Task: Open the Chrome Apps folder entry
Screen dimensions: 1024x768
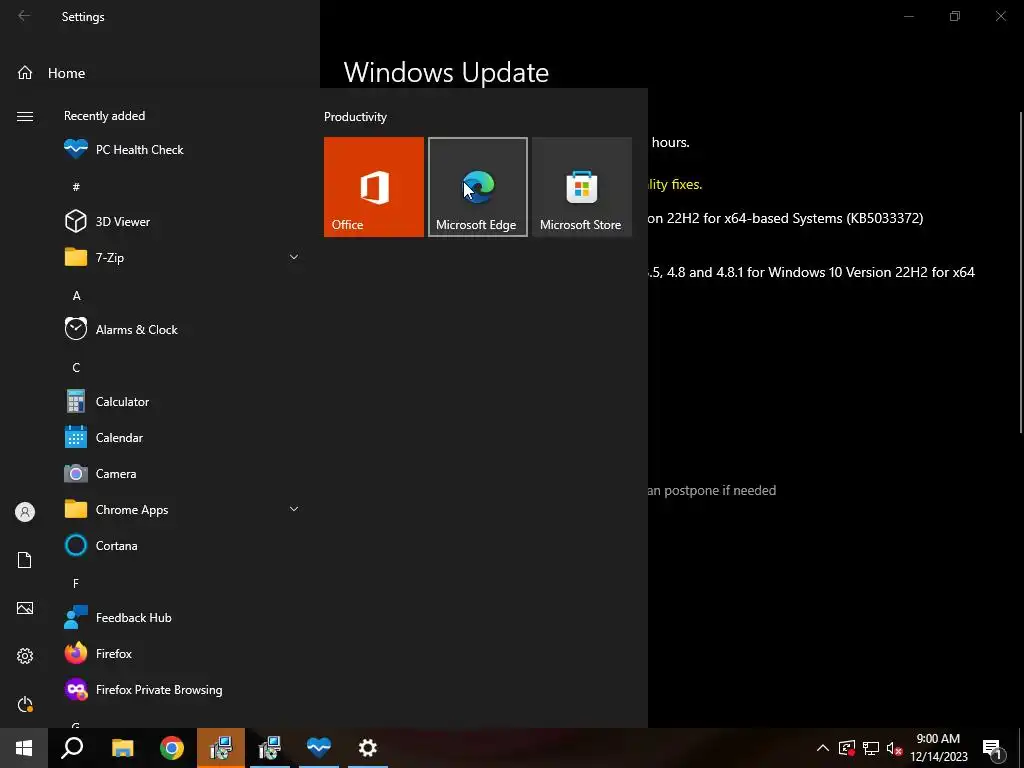Action: pyautogui.click(x=182, y=509)
